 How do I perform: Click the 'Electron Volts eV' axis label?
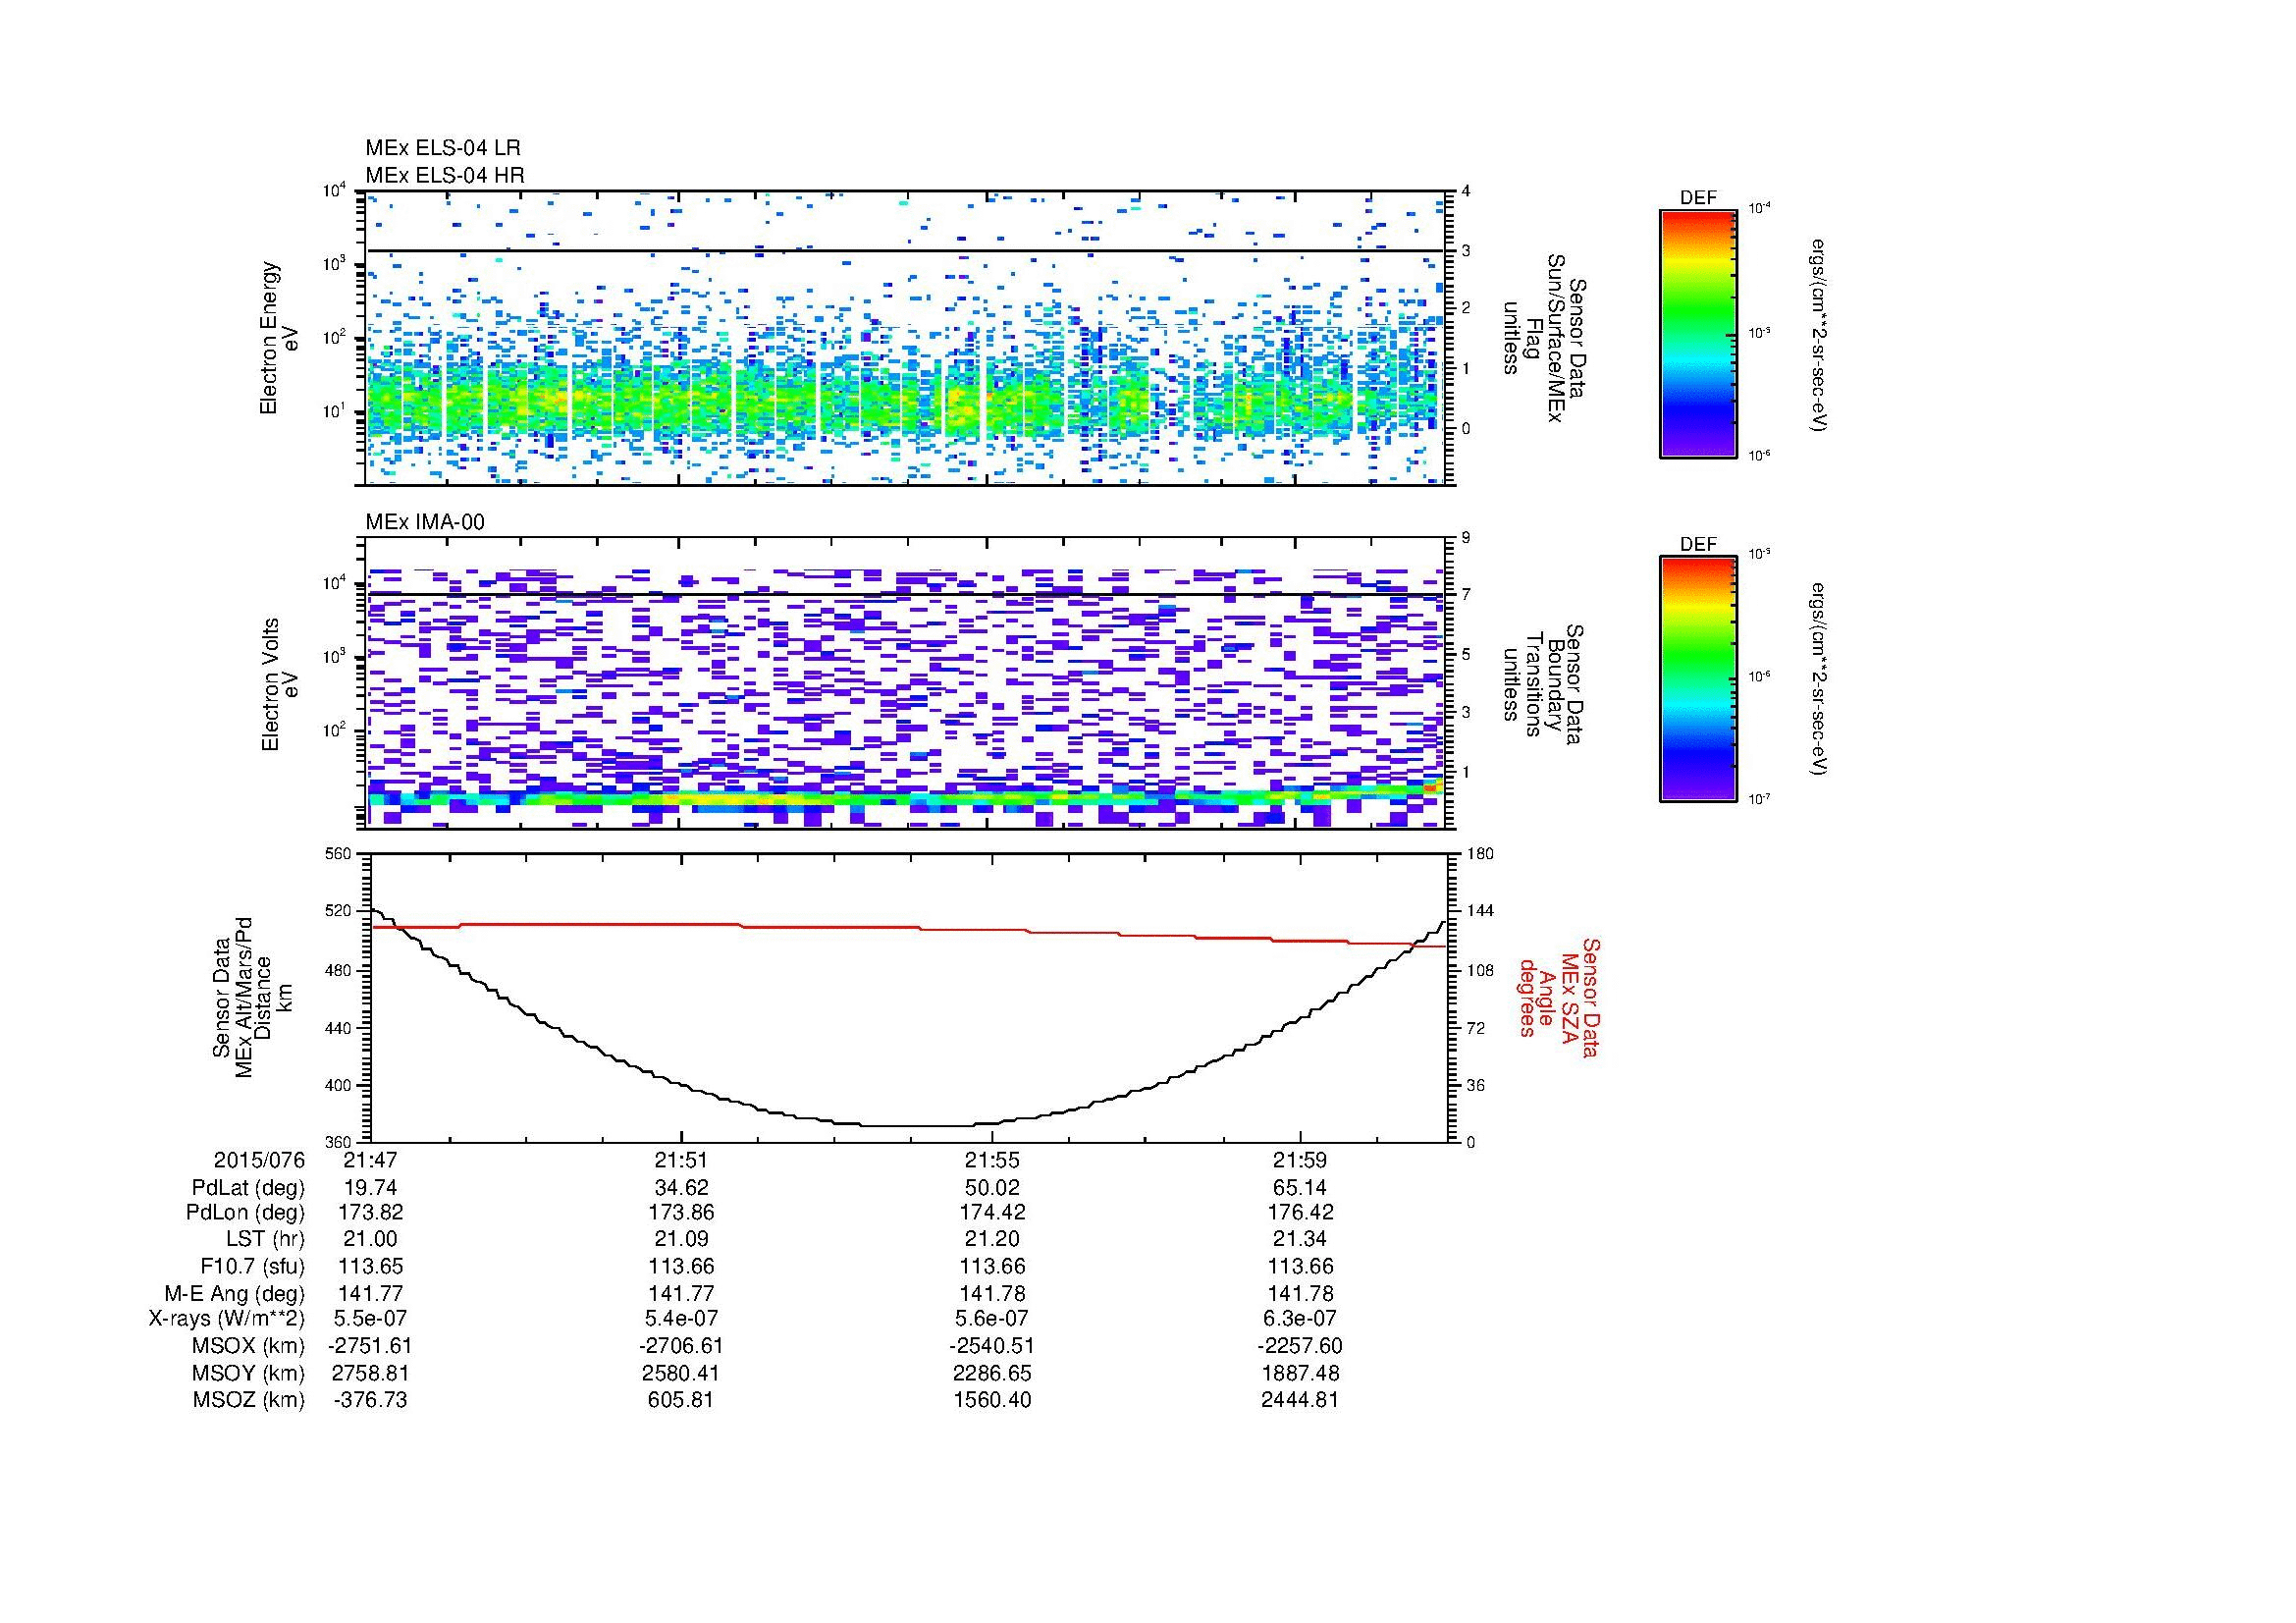(x=280, y=685)
